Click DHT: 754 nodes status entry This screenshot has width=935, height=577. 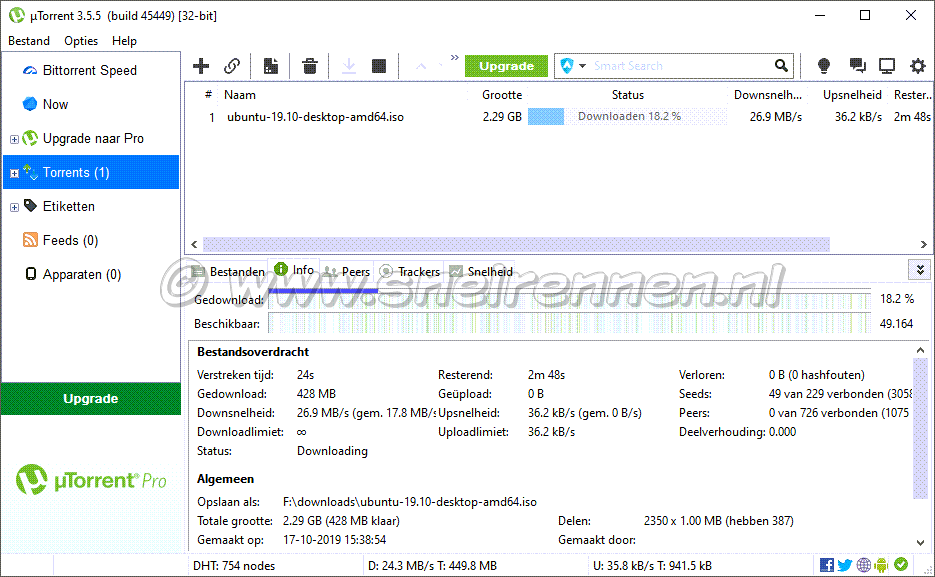pos(234,566)
